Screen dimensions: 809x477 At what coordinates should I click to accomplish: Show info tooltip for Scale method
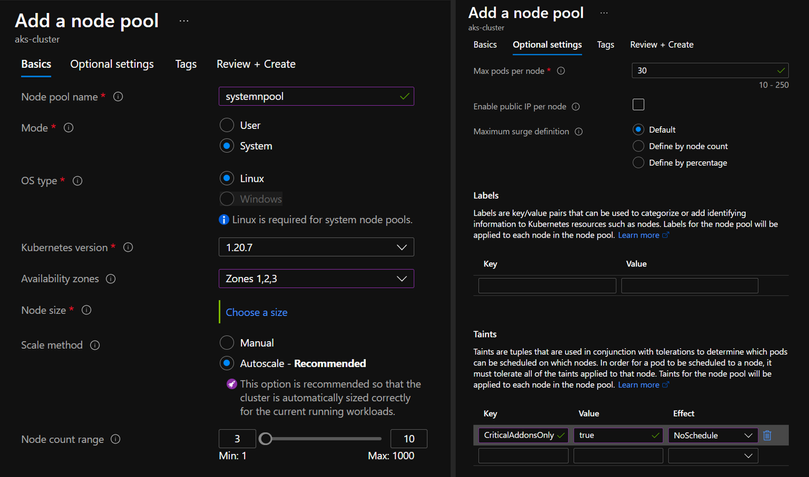pos(95,346)
